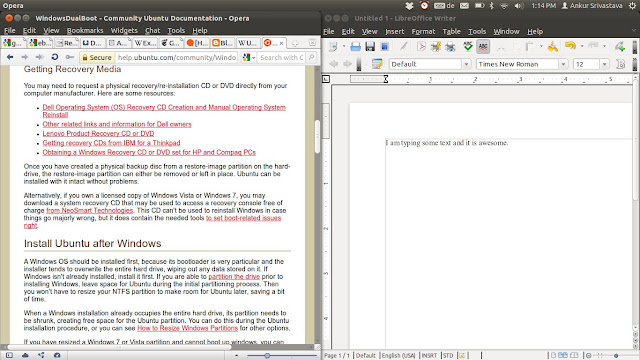Screen dimensions: 640x360
Task: Open Lenovo Product Recovery CD or DVD link
Action: click(98, 133)
